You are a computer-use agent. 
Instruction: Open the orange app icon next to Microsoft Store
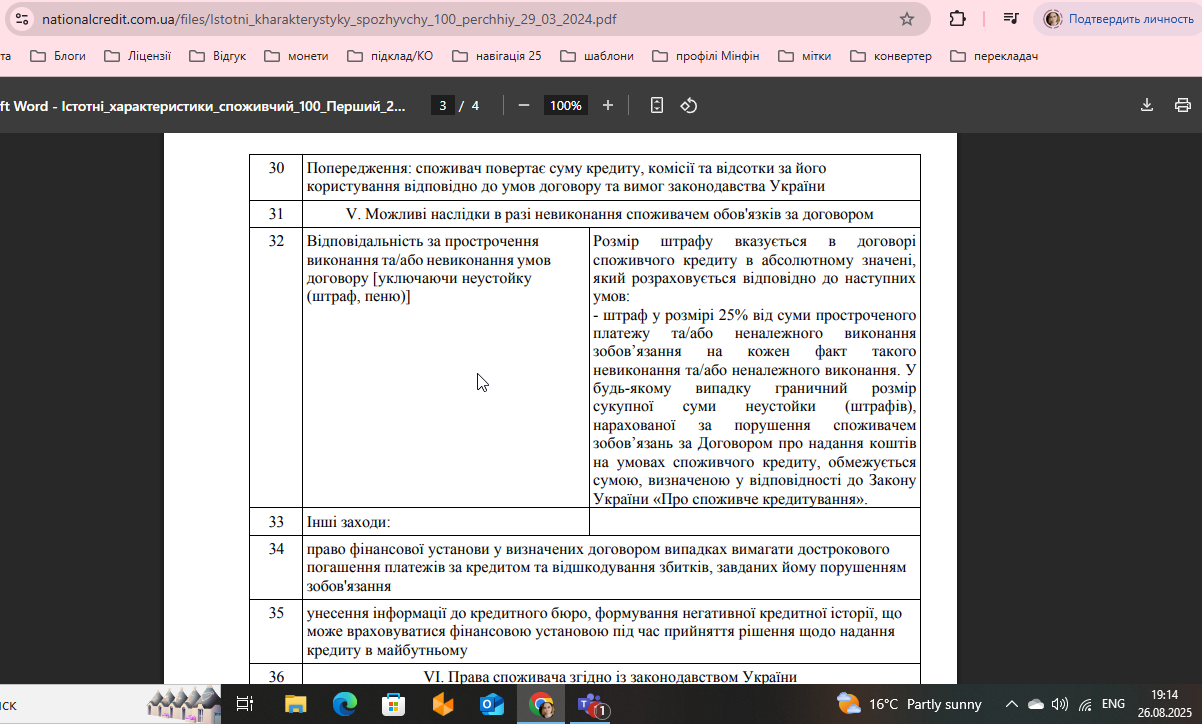click(x=442, y=704)
